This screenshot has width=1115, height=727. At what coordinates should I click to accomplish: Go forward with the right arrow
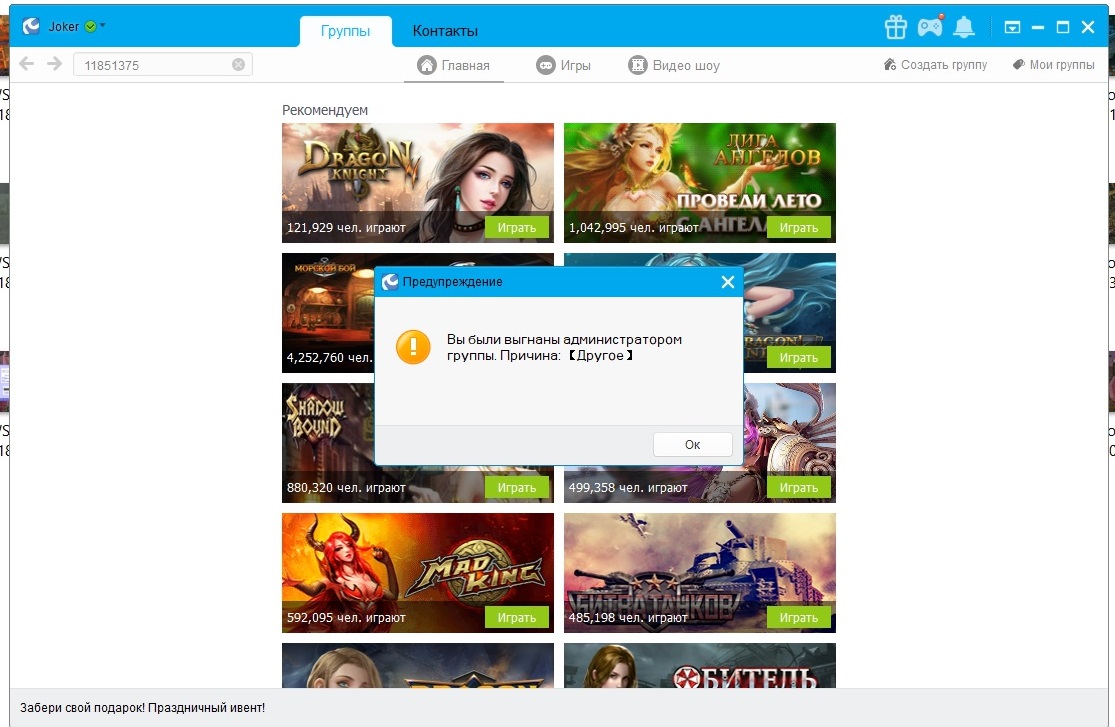point(54,64)
